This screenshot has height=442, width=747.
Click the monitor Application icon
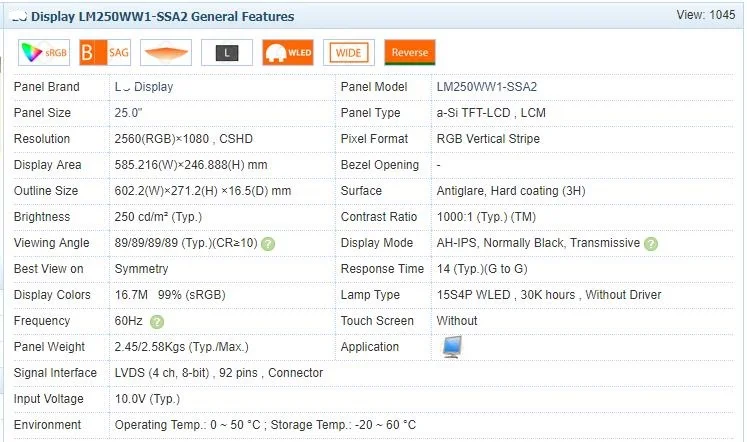tap(452, 346)
